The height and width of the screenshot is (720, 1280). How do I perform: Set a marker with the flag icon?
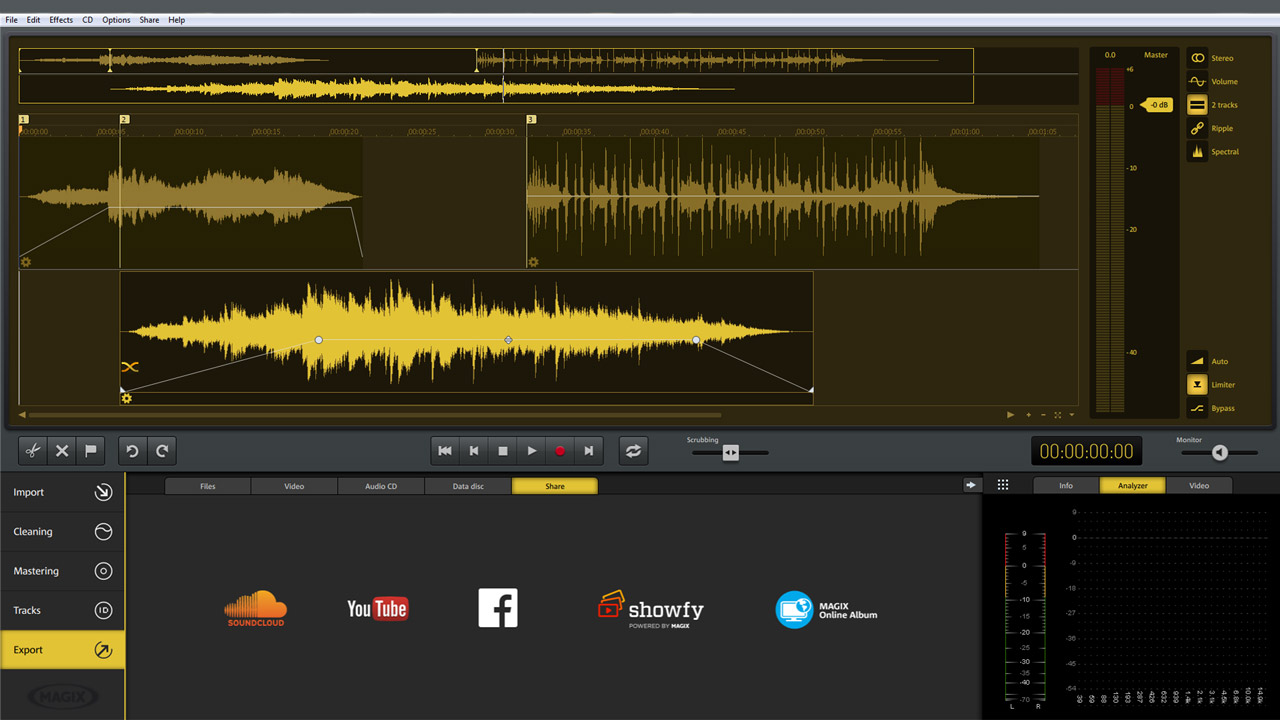click(x=90, y=450)
